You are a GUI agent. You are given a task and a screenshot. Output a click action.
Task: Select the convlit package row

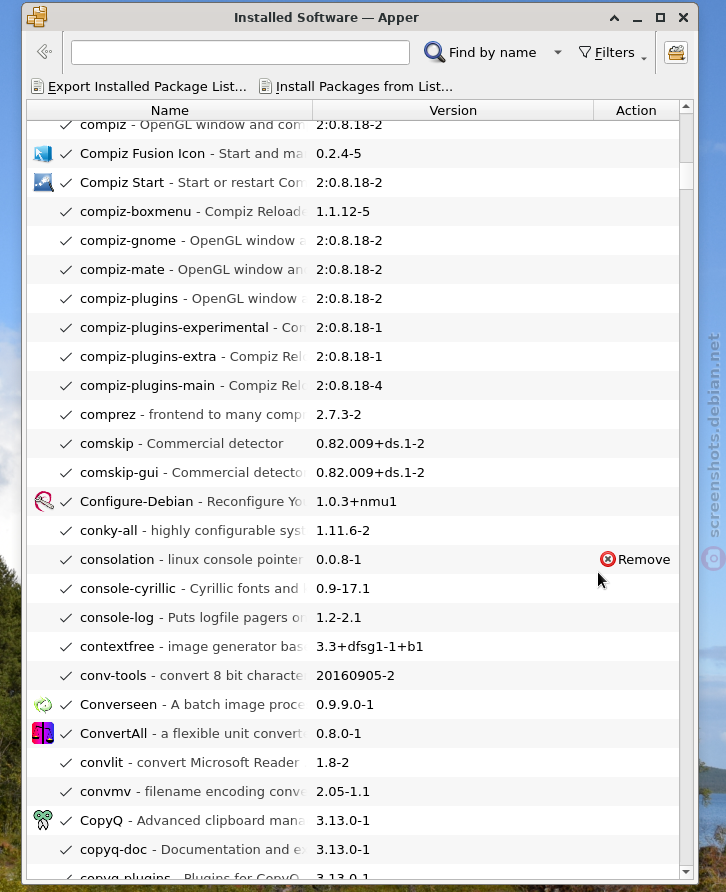[x=353, y=763]
